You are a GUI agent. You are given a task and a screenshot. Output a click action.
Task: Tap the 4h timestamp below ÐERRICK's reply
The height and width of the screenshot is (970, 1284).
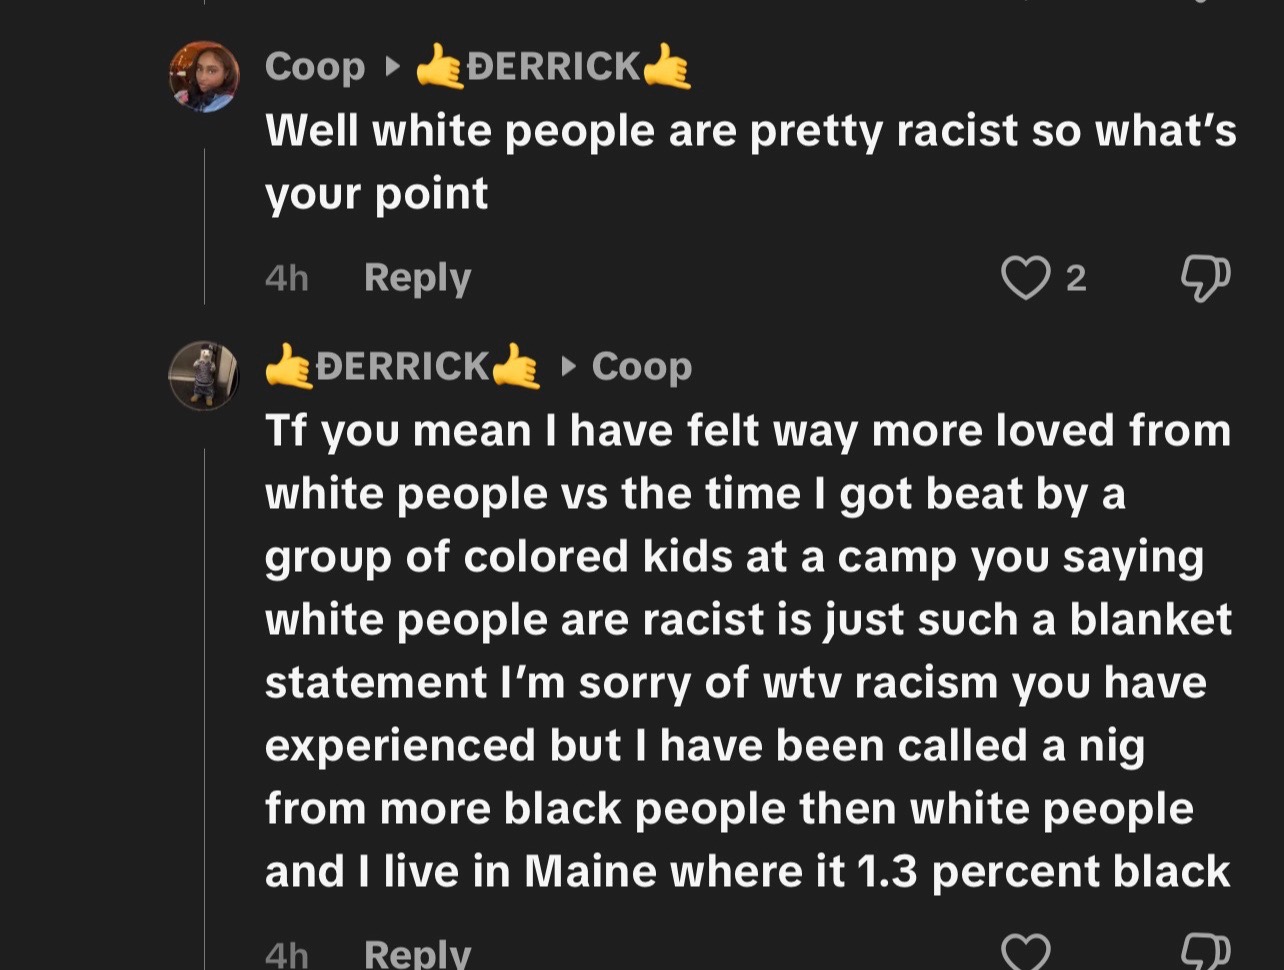pyautogui.click(x=287, y=954)
